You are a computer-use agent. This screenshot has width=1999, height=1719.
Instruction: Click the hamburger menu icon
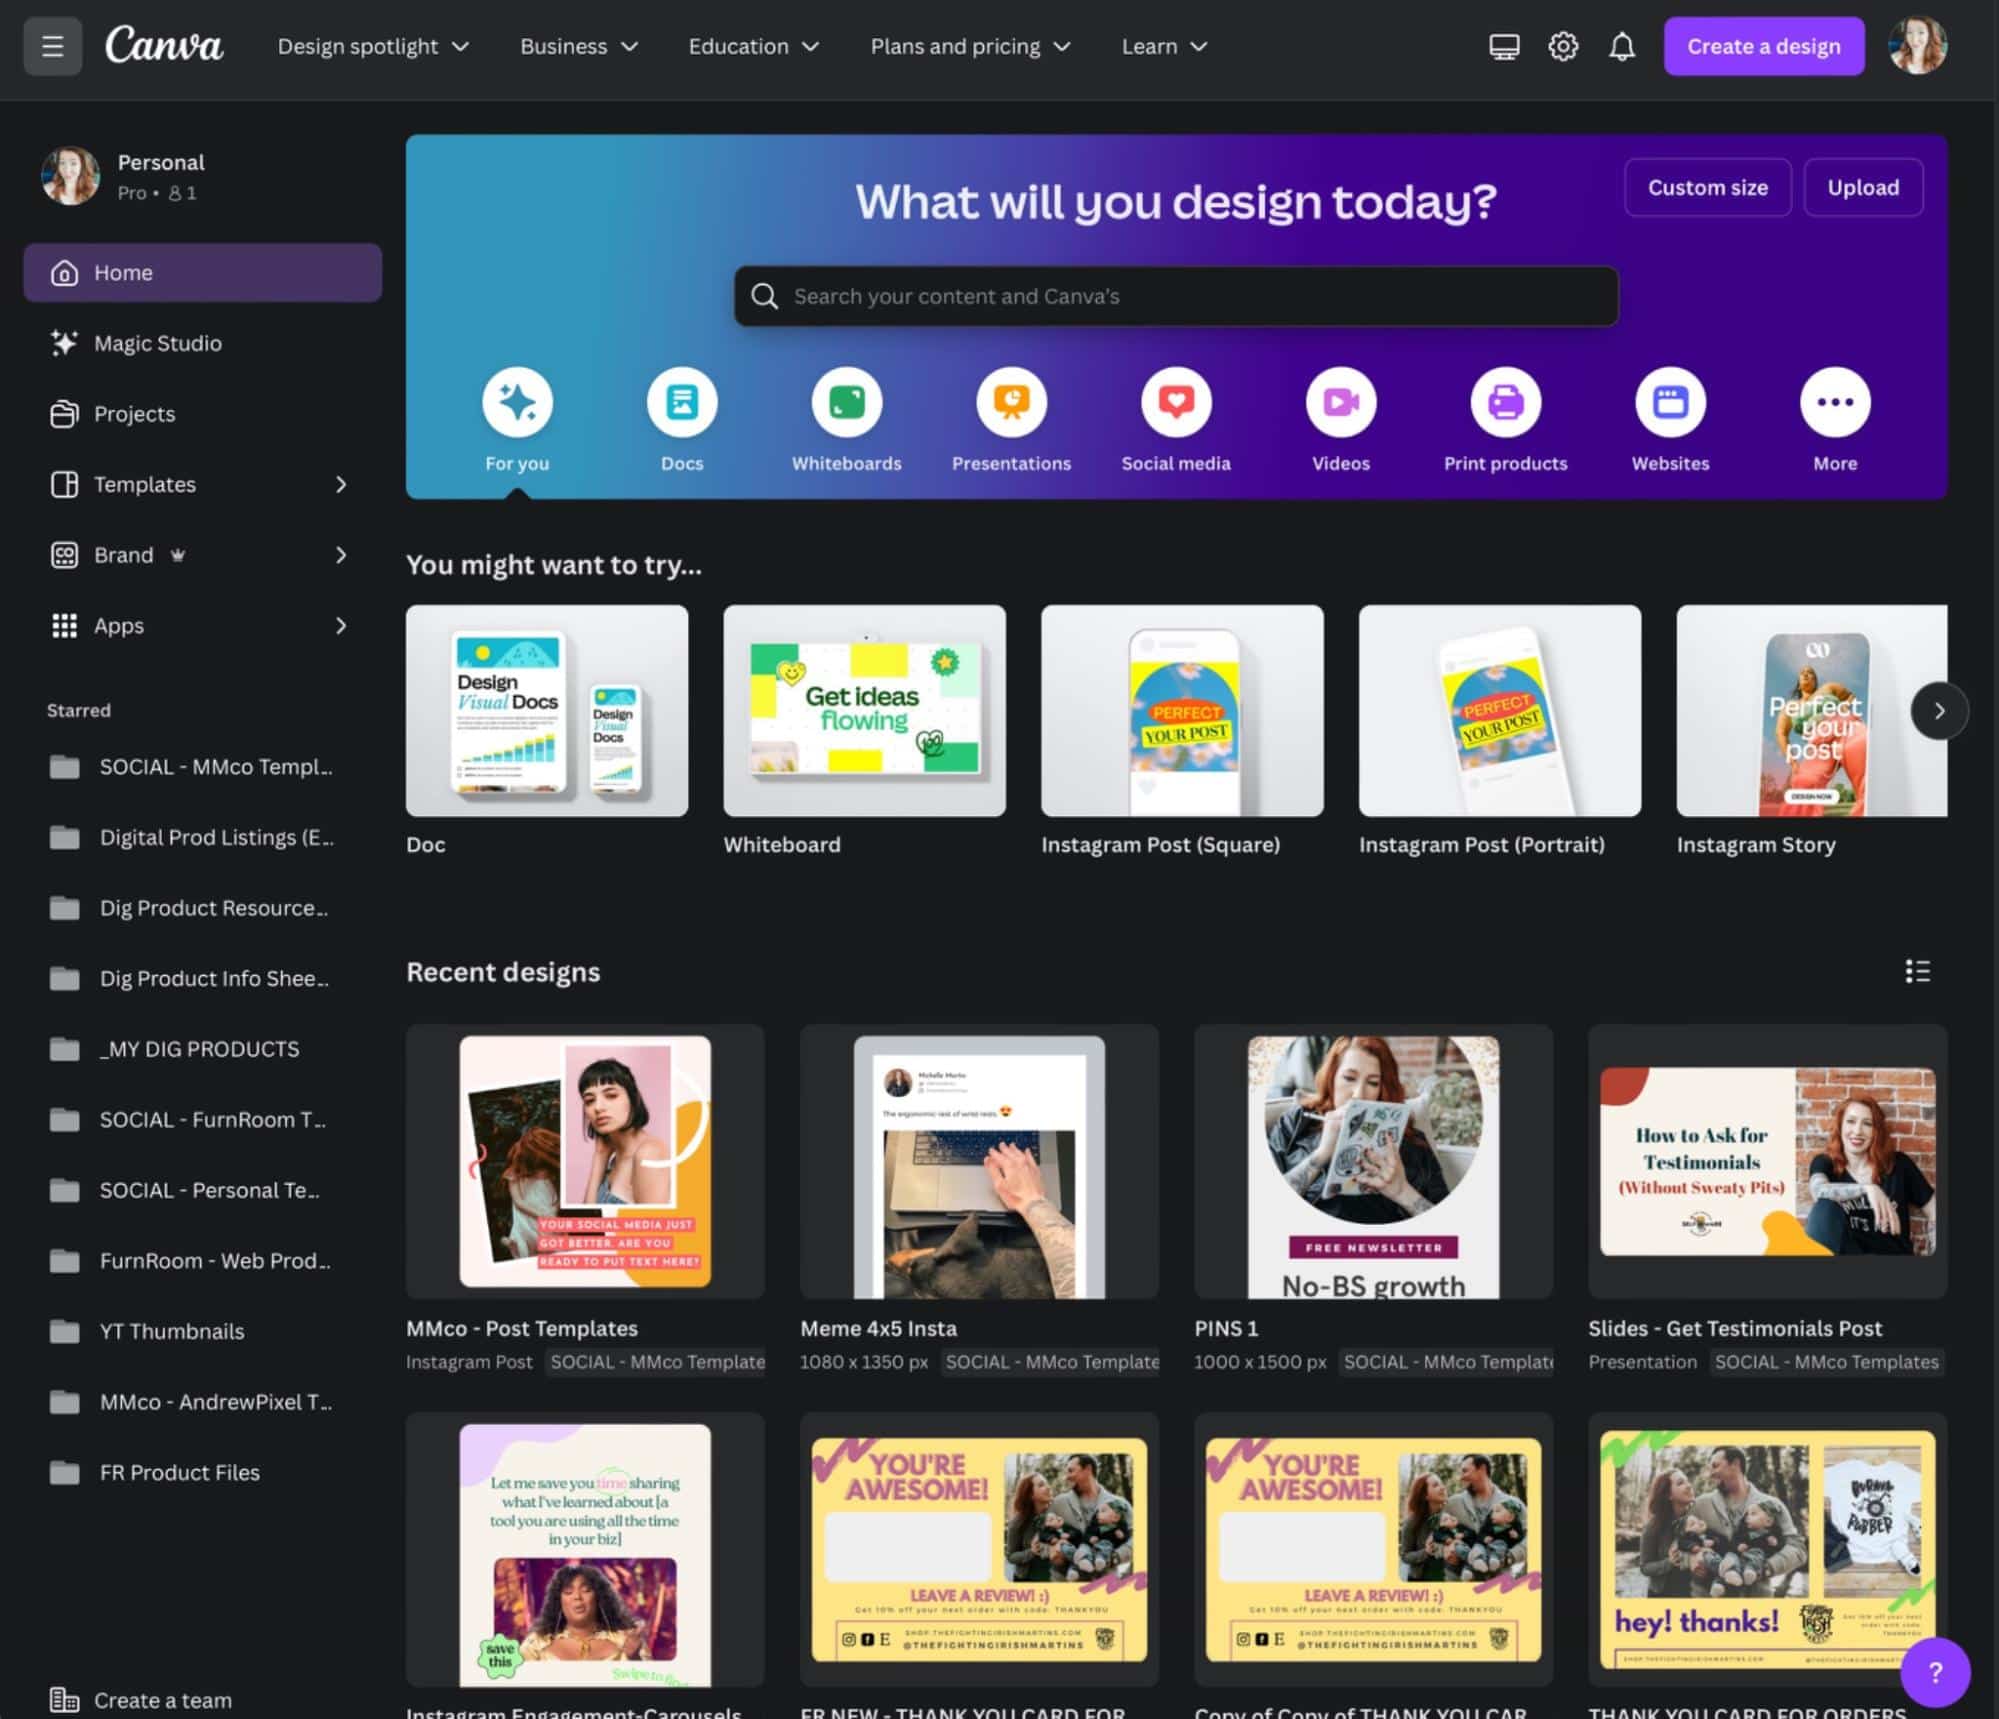[52, 46]
